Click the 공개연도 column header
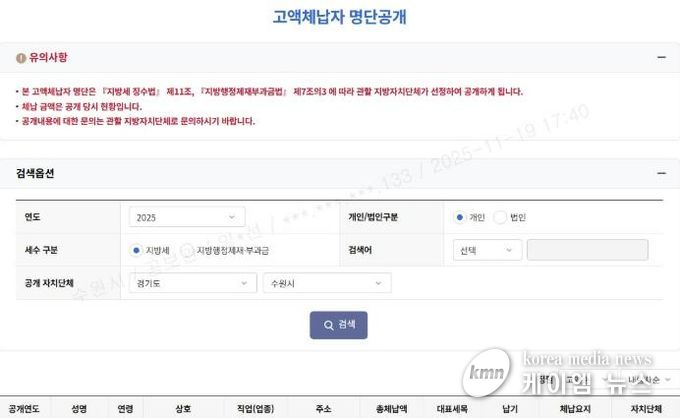 click(x=24, y=409)
